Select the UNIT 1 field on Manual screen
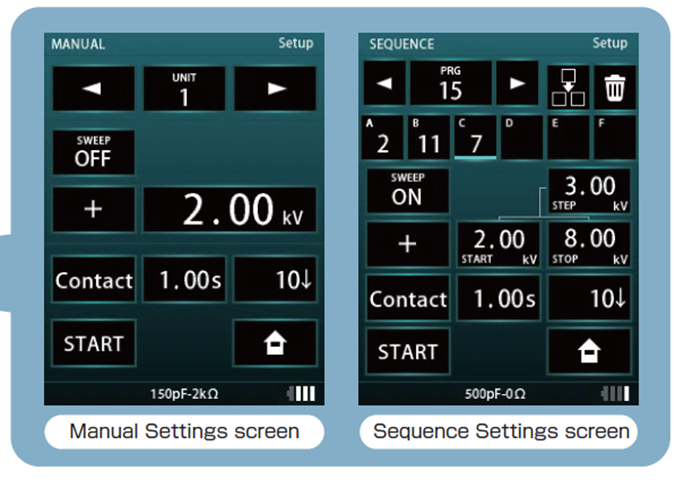Viewport: 684px width, 489px height. click(184, 89)
